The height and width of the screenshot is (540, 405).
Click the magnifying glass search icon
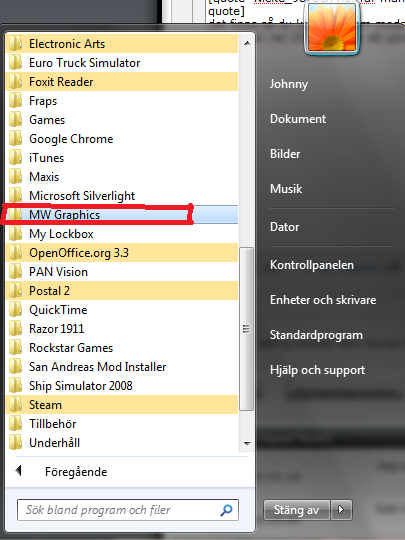click(226, 510)
